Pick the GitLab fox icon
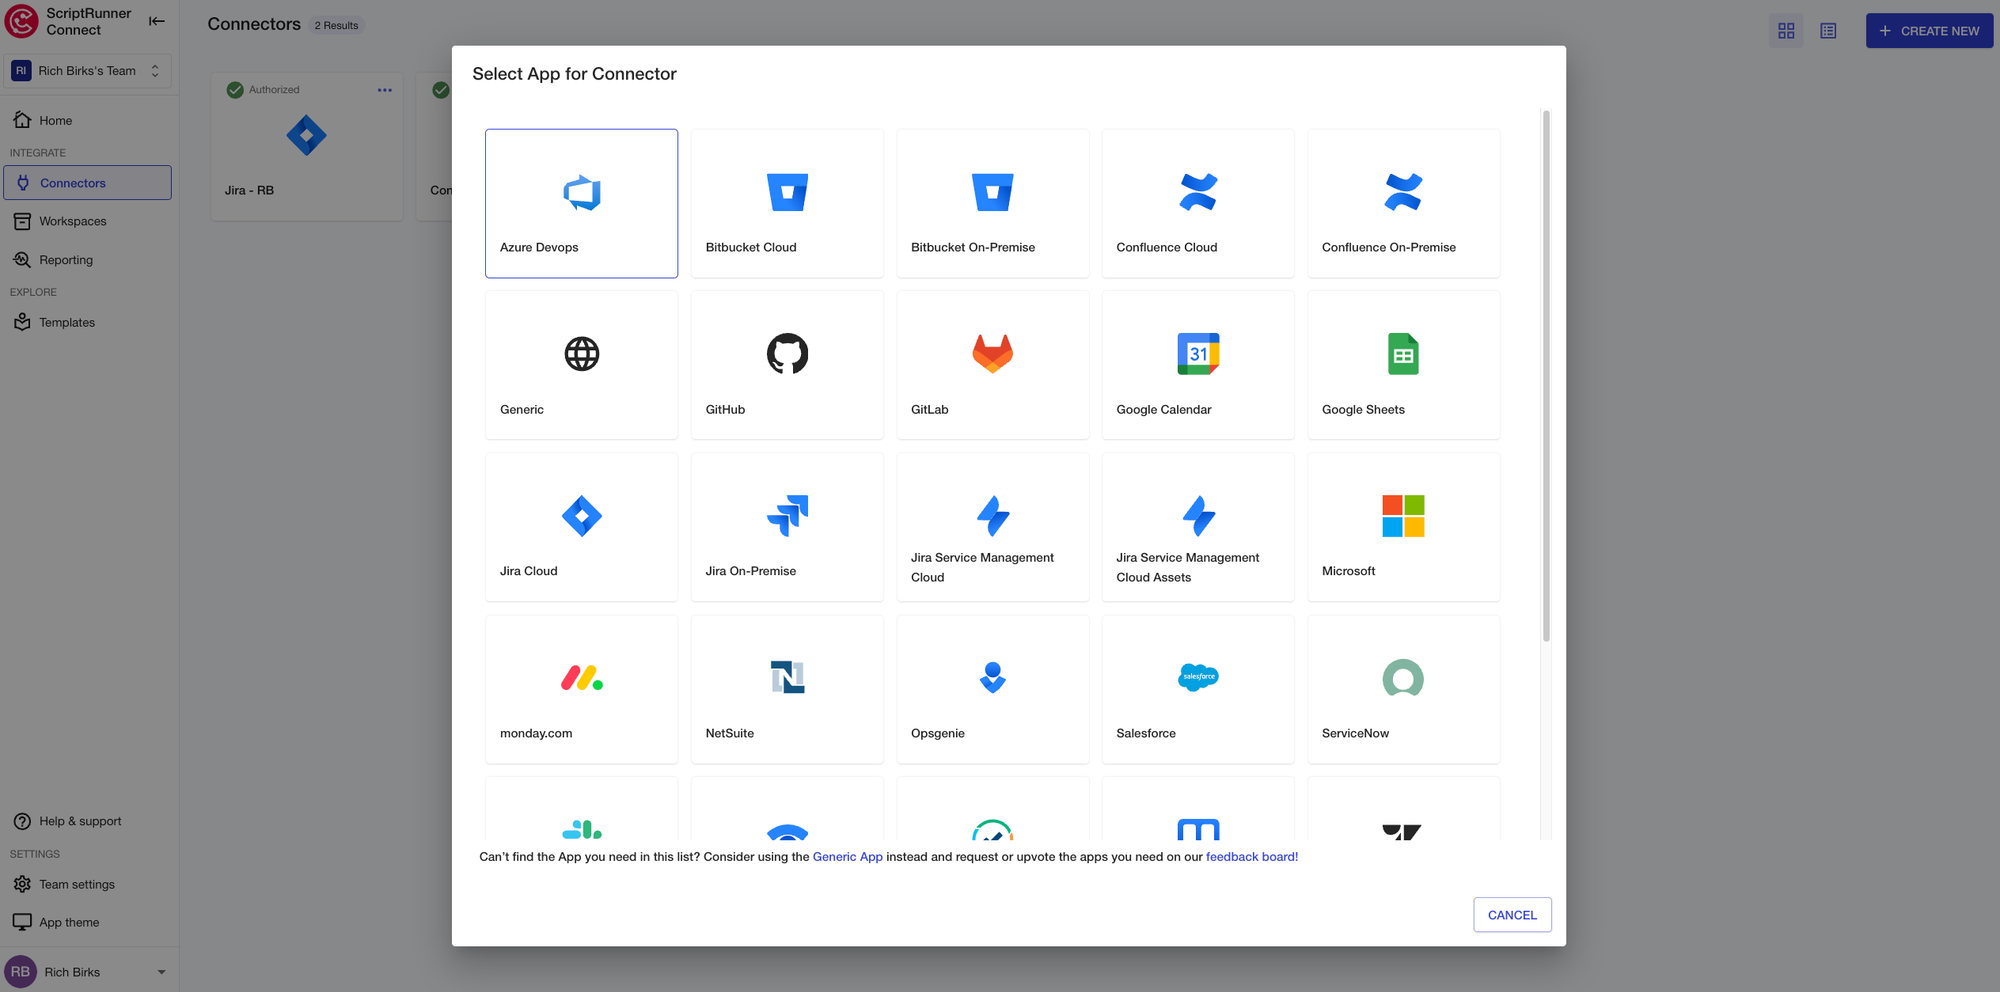This screenshot has width=2000, height=992. point(993,354)
